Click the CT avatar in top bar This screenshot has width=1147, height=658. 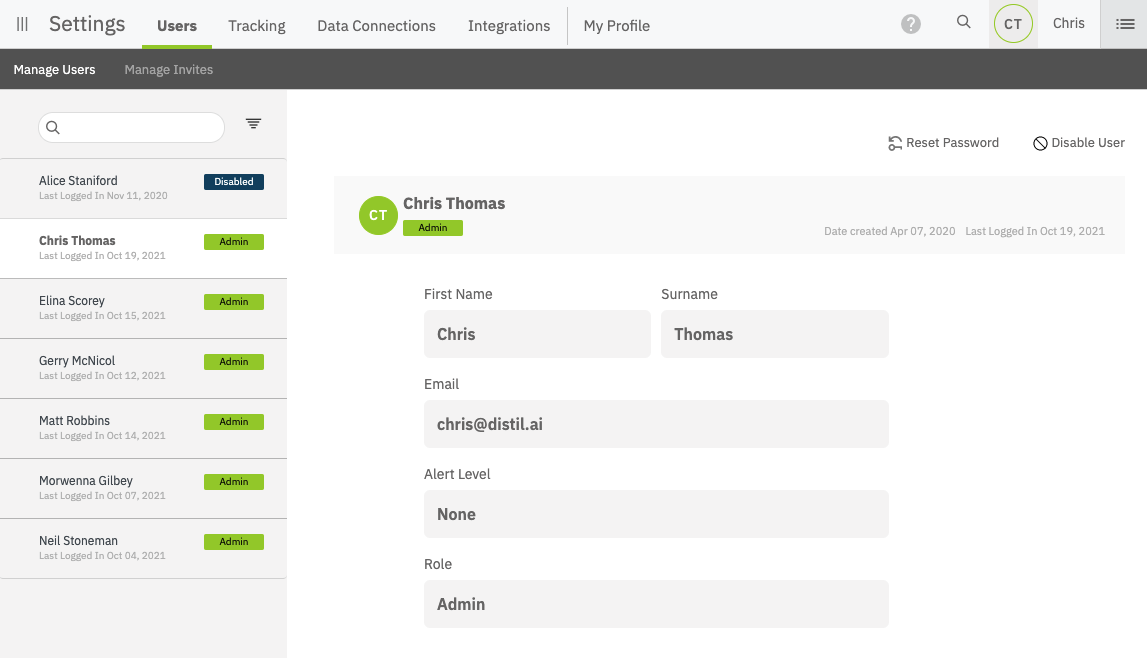pyautogui.click(x=1013, y=24)
